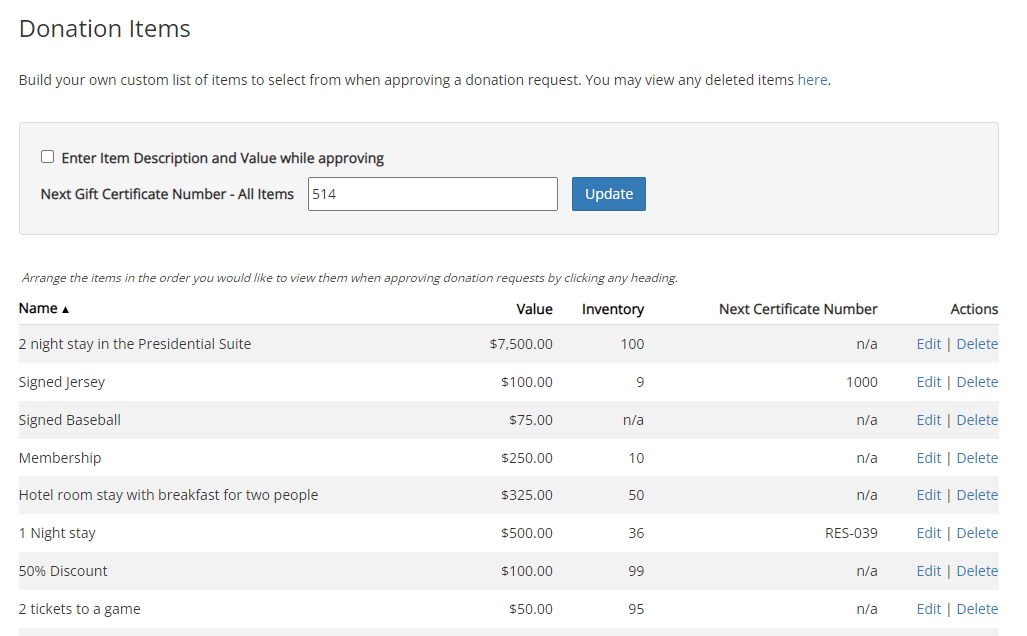
Task: Delete the 2 tickets to a game item
Action: (976, 608)
